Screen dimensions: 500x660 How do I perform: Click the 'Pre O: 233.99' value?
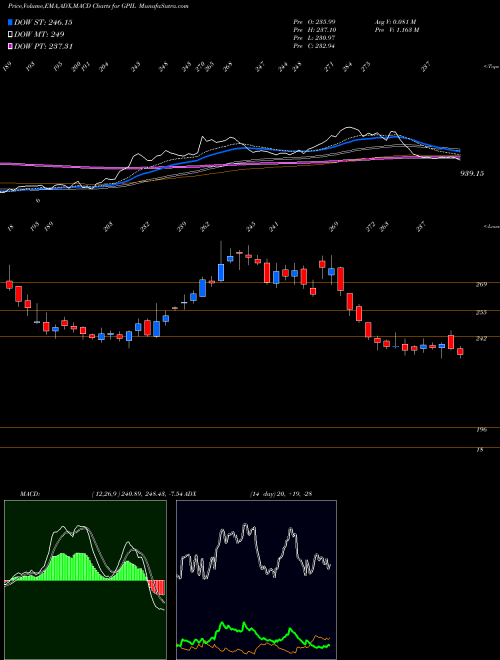(314, 21)
